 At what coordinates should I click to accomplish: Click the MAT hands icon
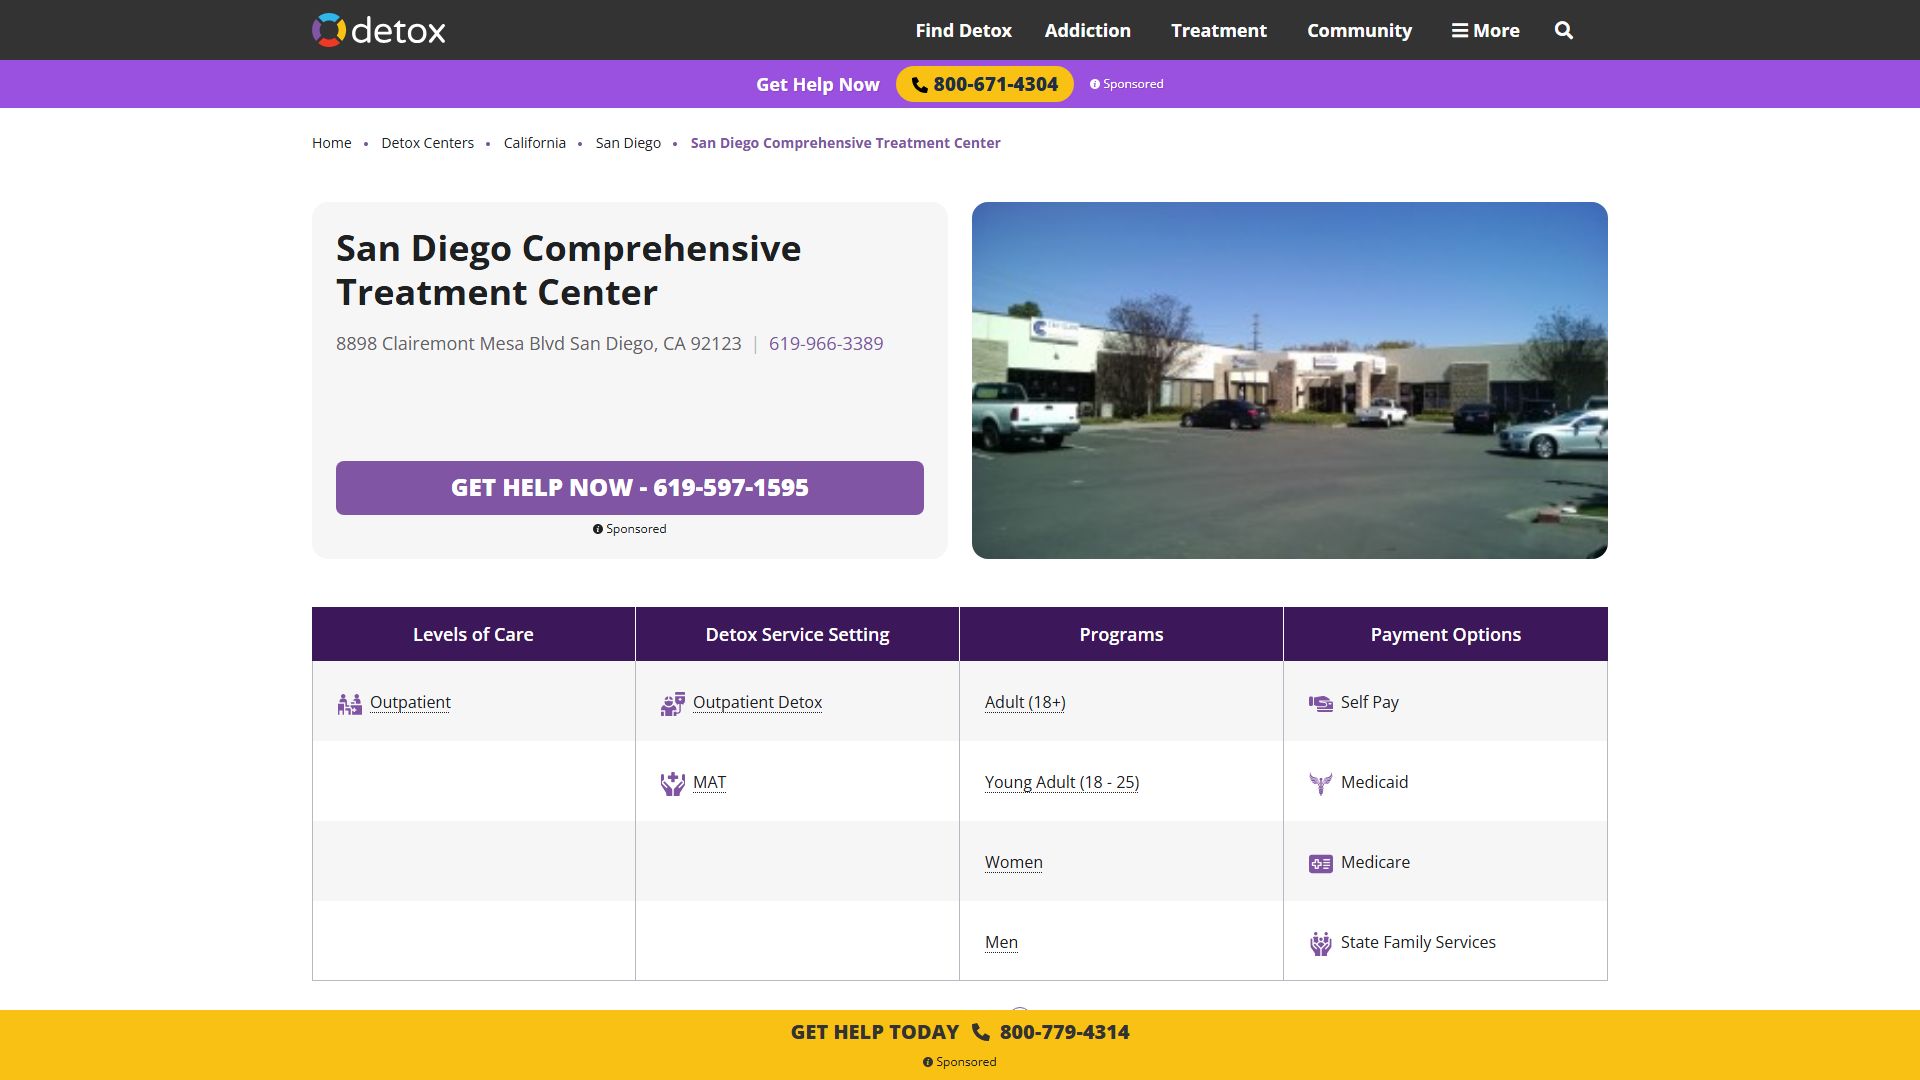[x=673, y=784]
